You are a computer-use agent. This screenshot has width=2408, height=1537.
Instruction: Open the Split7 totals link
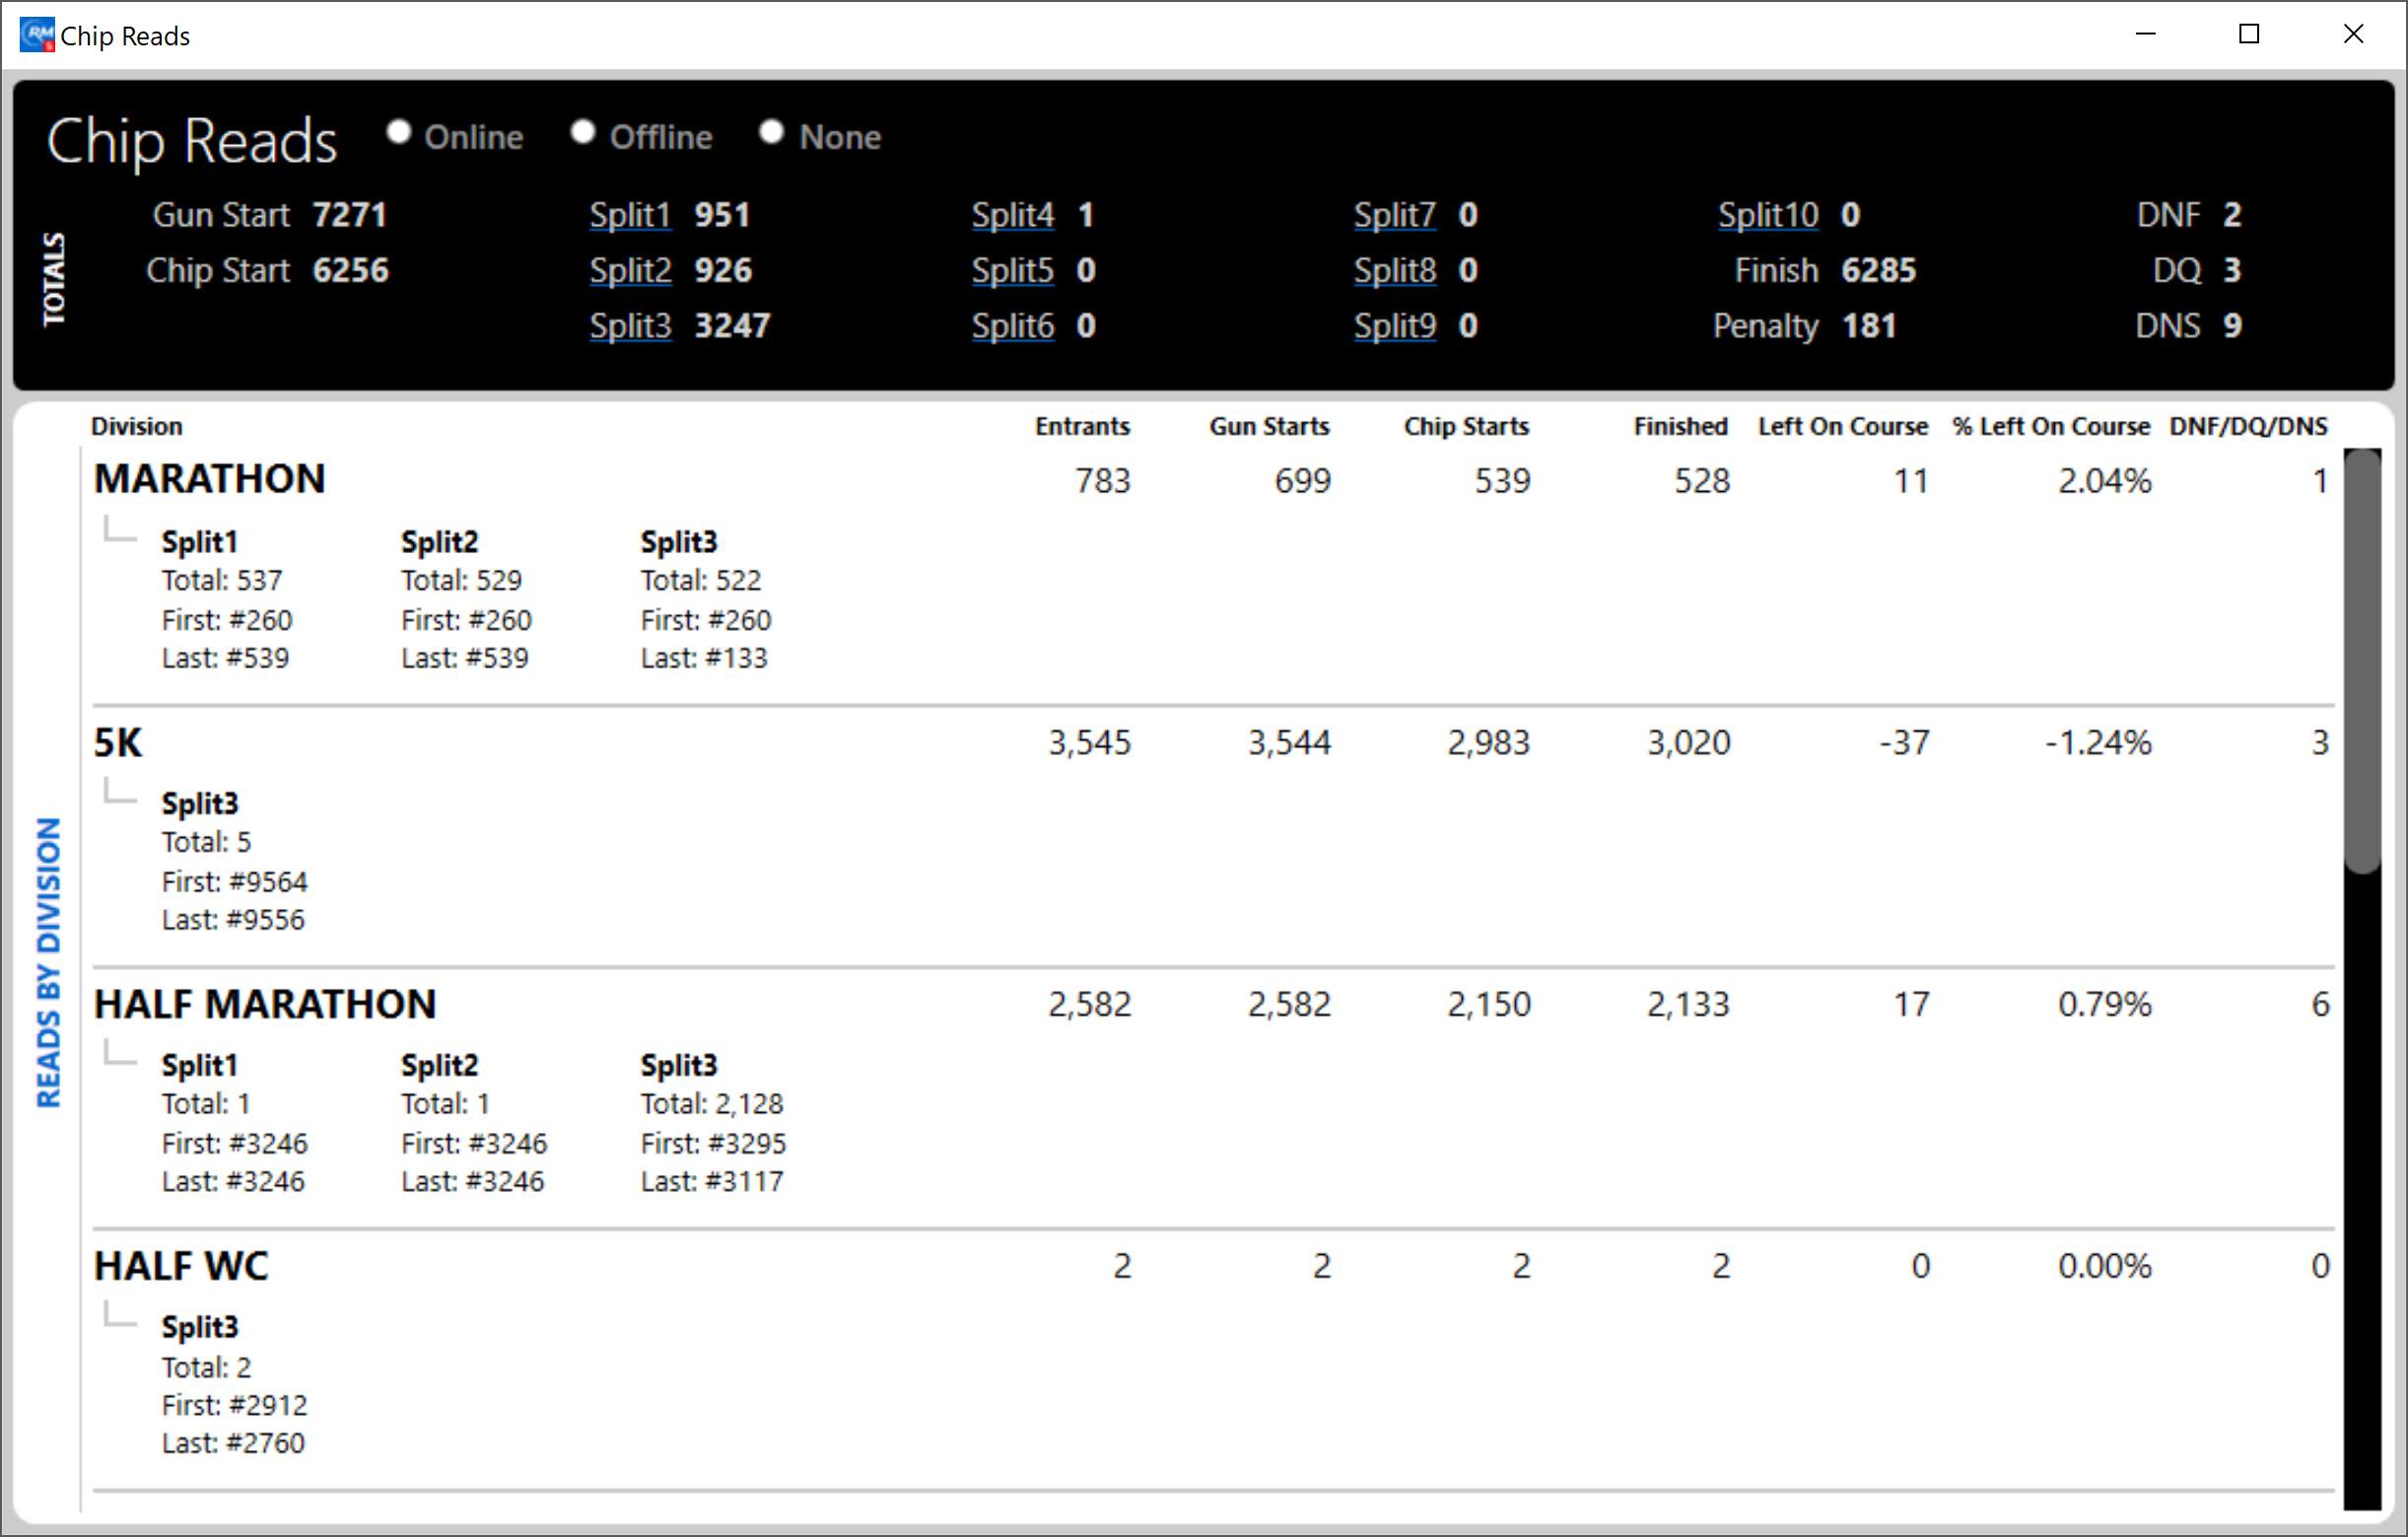(x=1395, y=215)
